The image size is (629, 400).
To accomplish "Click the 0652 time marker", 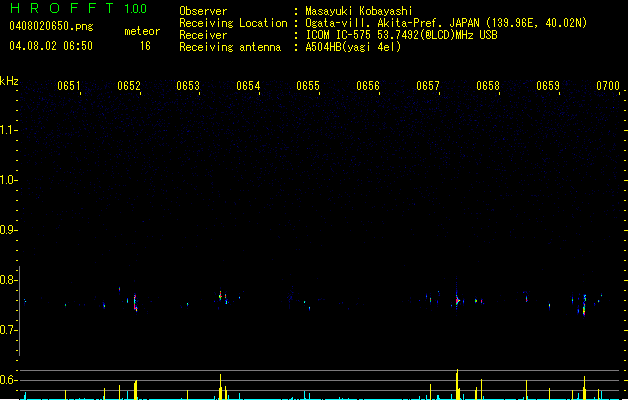I will pyautogui.click(x=129, y=86).
